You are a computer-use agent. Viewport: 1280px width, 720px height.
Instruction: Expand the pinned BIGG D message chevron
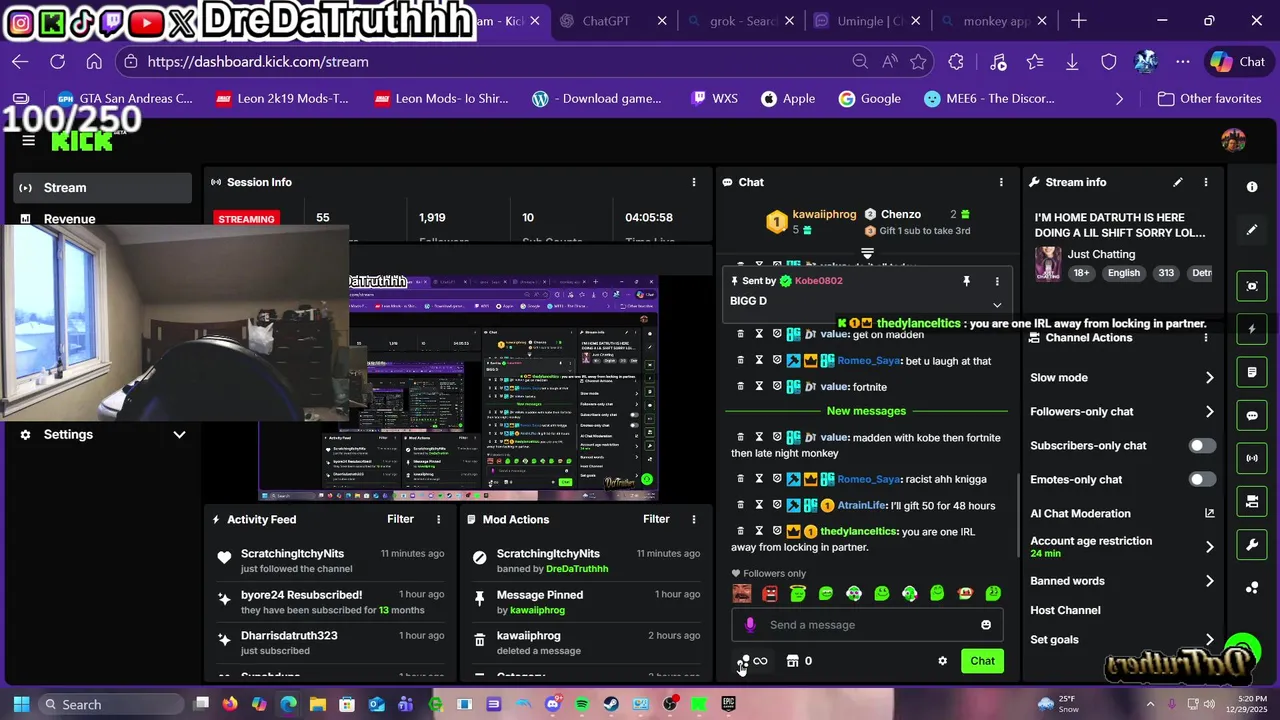tap(997, 305)
